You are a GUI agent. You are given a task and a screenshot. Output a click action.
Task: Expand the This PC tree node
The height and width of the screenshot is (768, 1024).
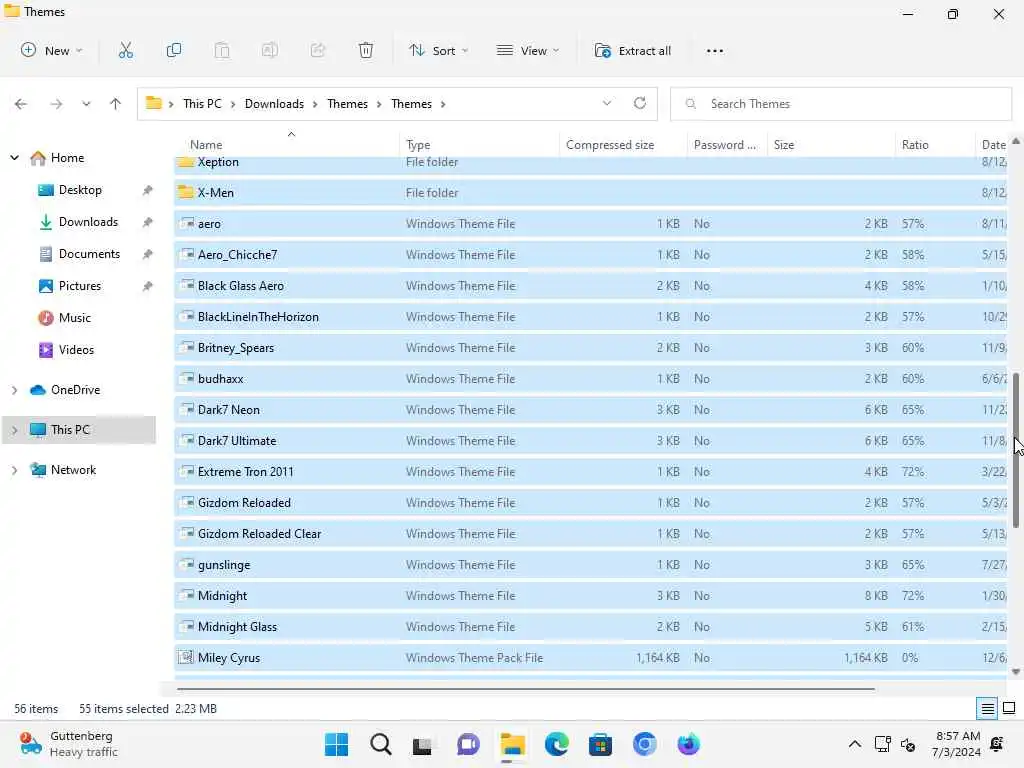coord(14,430)
